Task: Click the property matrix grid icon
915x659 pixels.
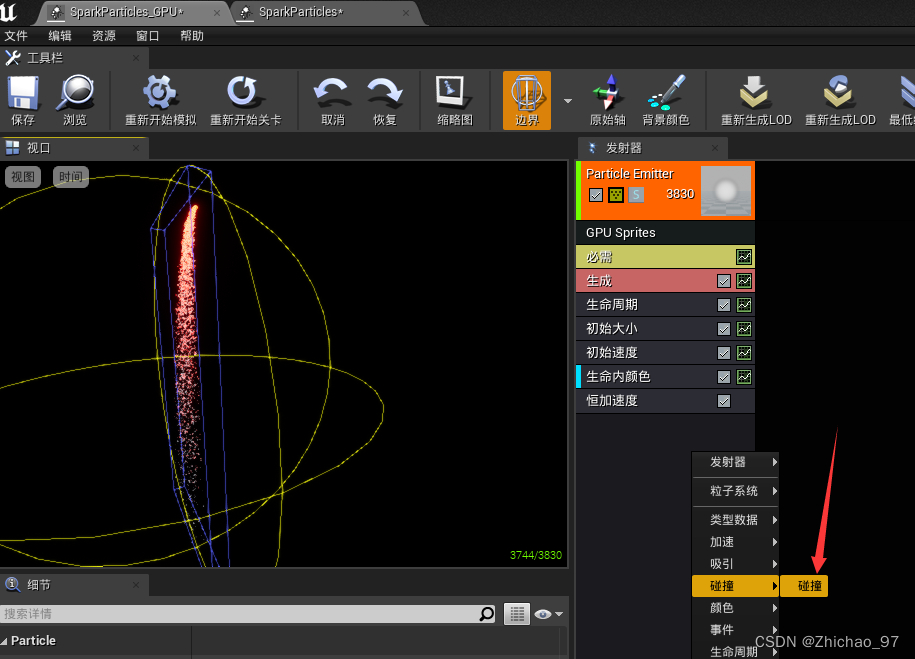Action: coord(516,613)
